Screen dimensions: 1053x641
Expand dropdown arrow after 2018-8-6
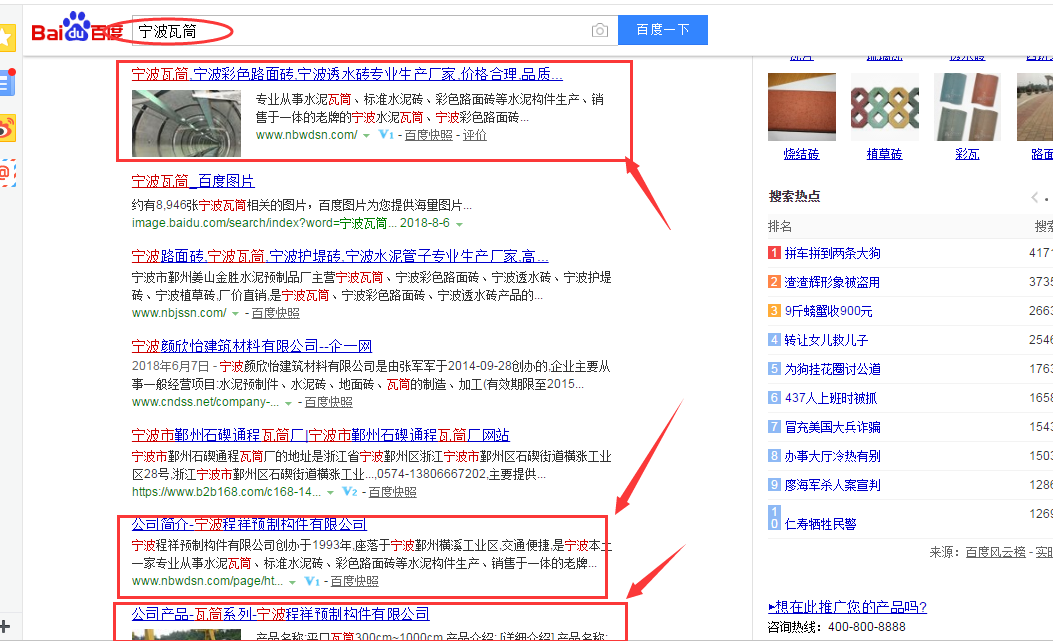click(x=459, y=224)
